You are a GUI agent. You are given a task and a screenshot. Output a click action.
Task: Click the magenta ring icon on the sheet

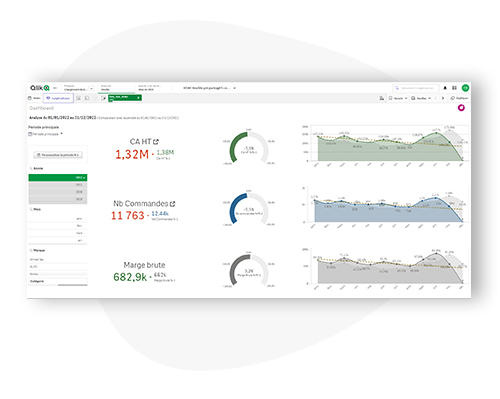click(x=461, y=108)
